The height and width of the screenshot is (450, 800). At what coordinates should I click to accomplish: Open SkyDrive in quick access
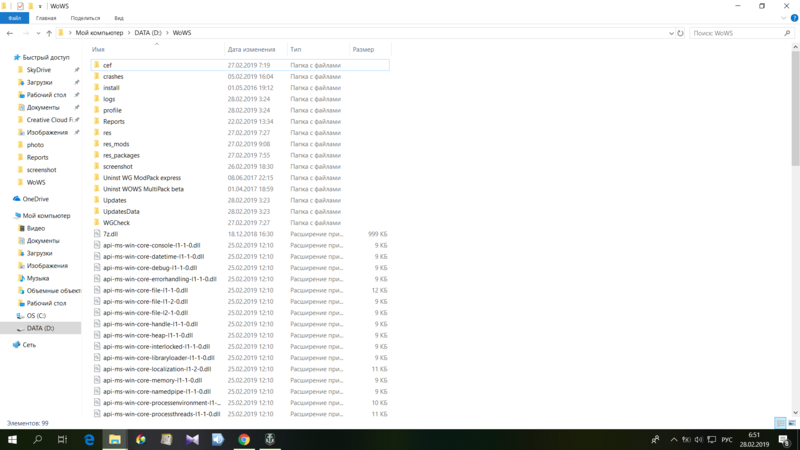[38, 70]
